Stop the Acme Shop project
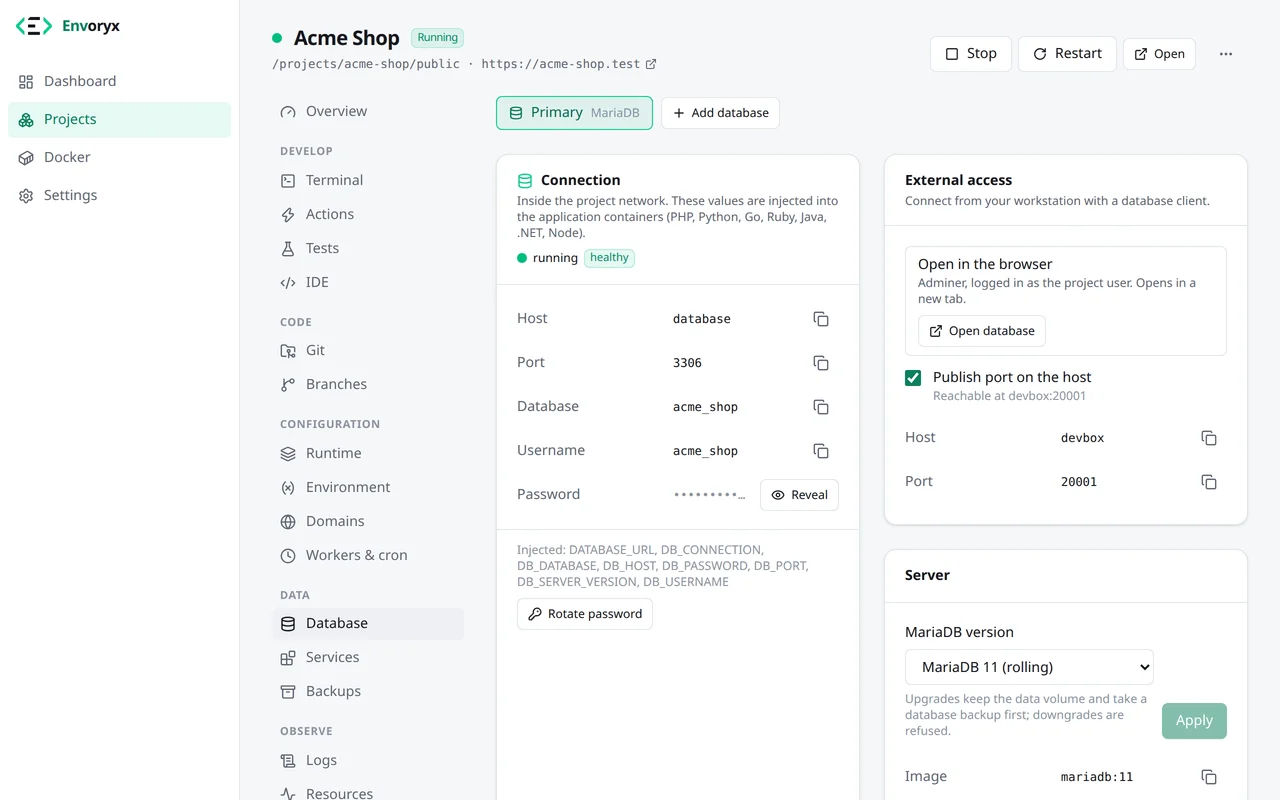This screenshot has width=1280, height=800. (x=970, y=54)
